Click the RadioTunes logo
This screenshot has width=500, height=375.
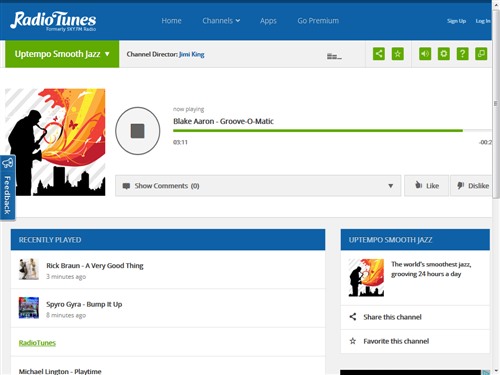click(53, 21)
